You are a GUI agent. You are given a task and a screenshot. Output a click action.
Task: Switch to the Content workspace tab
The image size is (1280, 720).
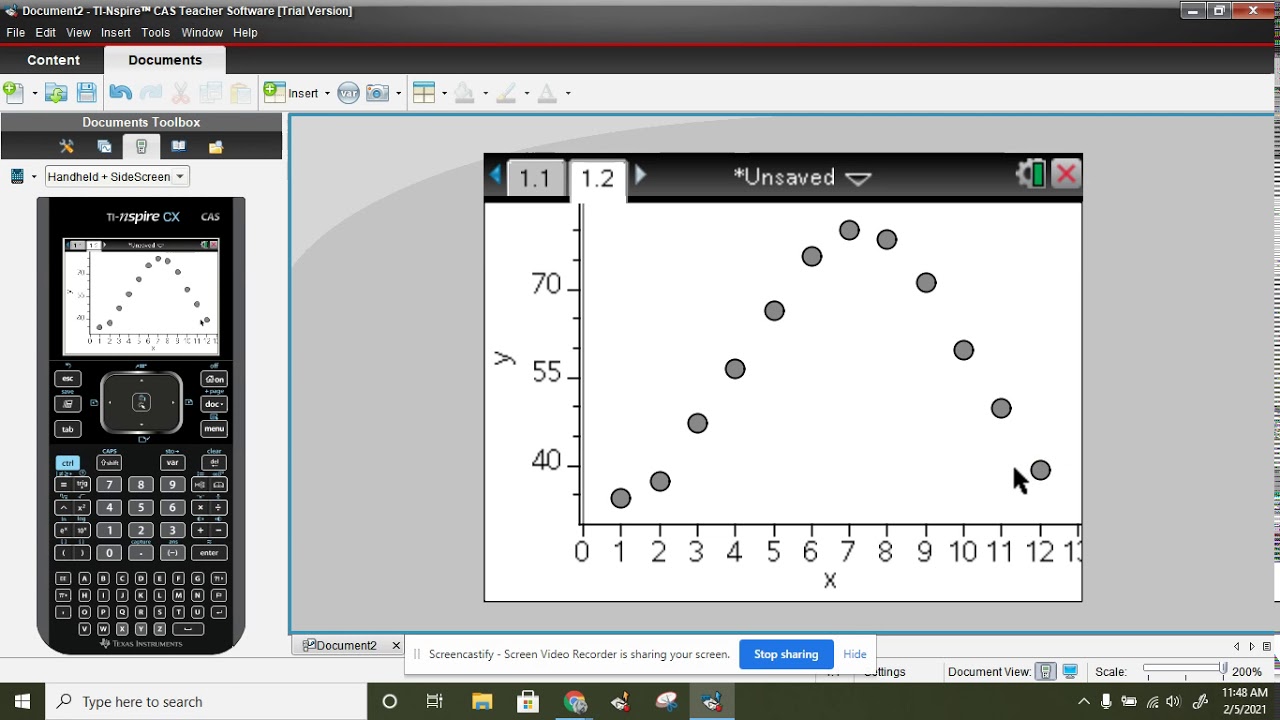pos(53,60)
